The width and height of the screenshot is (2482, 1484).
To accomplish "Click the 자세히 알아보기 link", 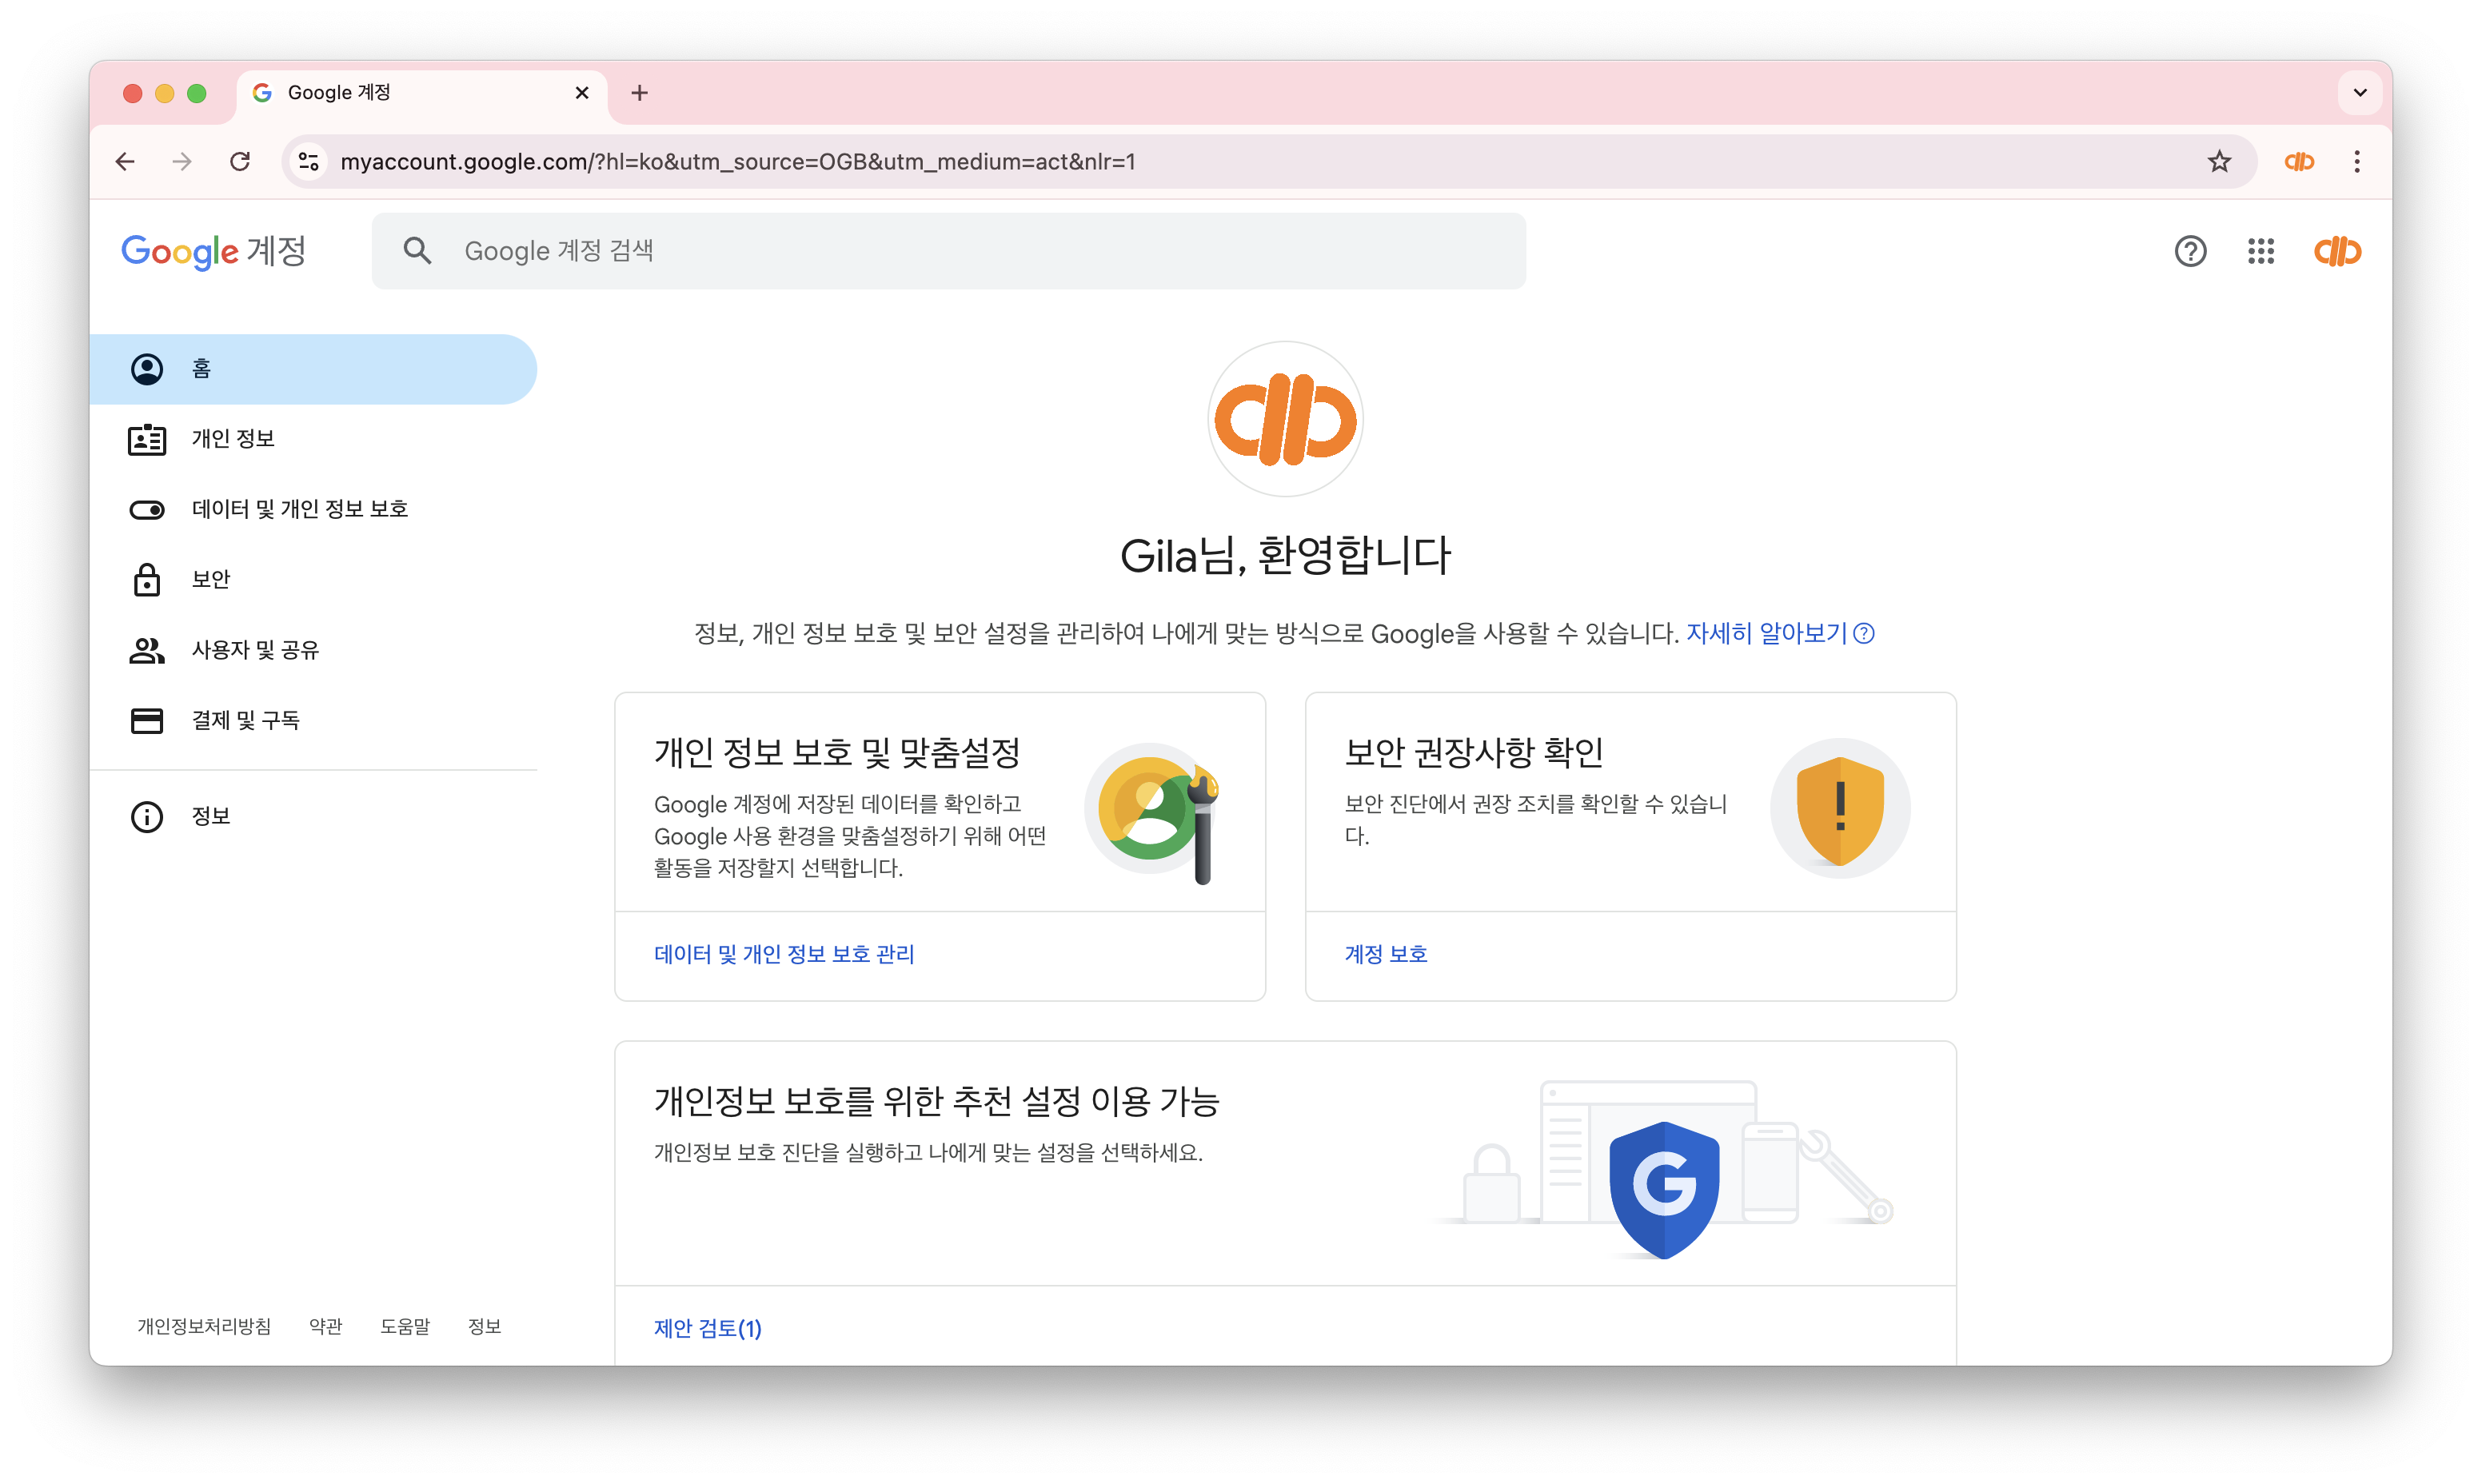I will tap(1779, 633).
